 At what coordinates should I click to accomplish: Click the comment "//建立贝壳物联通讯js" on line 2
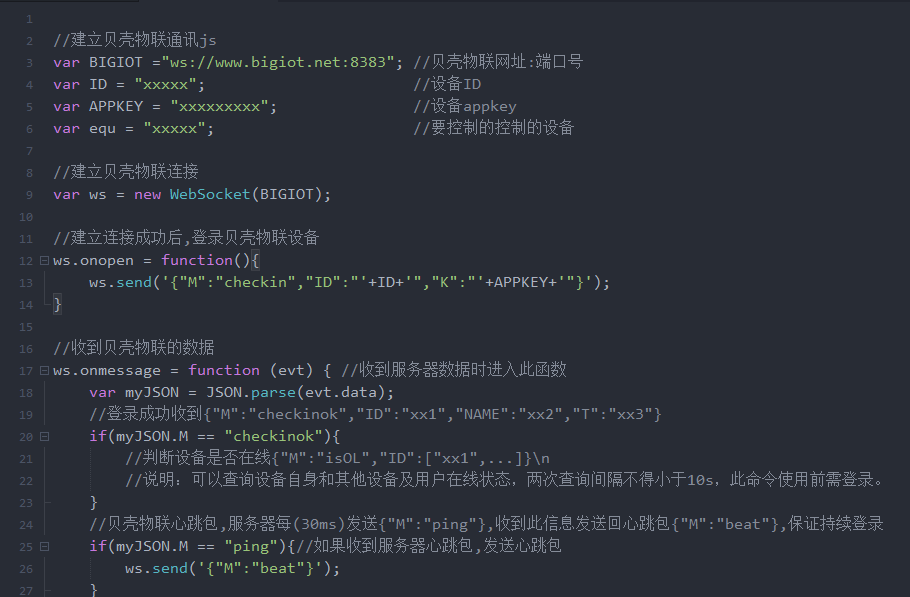(135, 40)
